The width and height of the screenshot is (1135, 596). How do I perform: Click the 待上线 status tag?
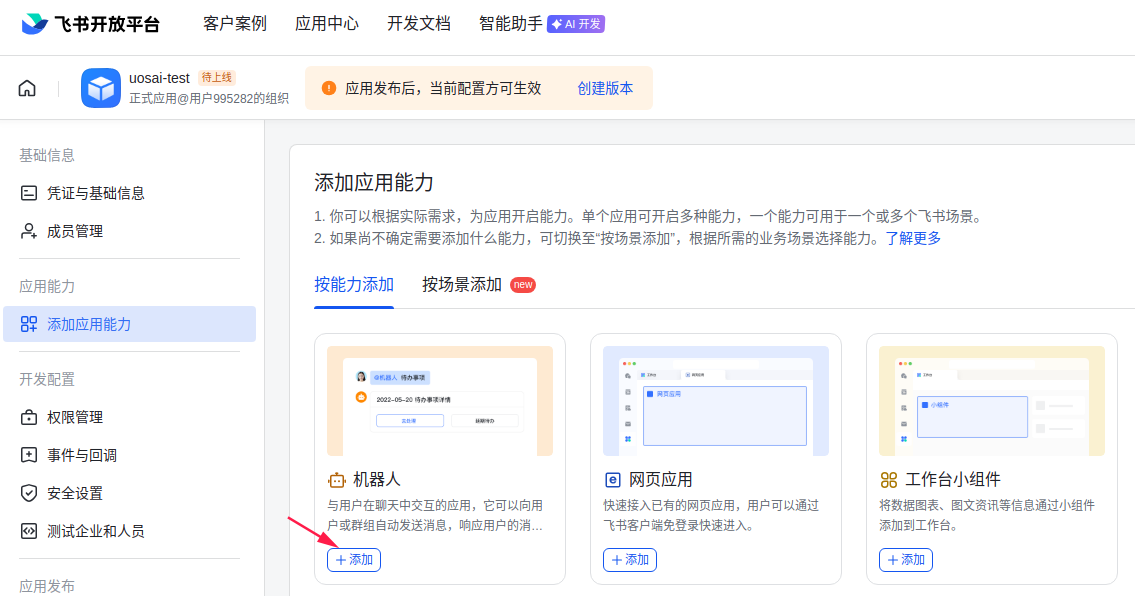[x=216, y=77]
